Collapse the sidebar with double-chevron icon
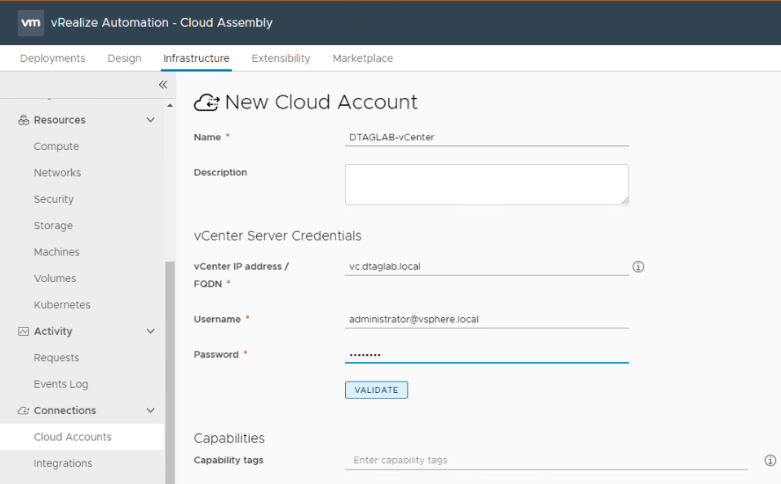 [163, 85]
